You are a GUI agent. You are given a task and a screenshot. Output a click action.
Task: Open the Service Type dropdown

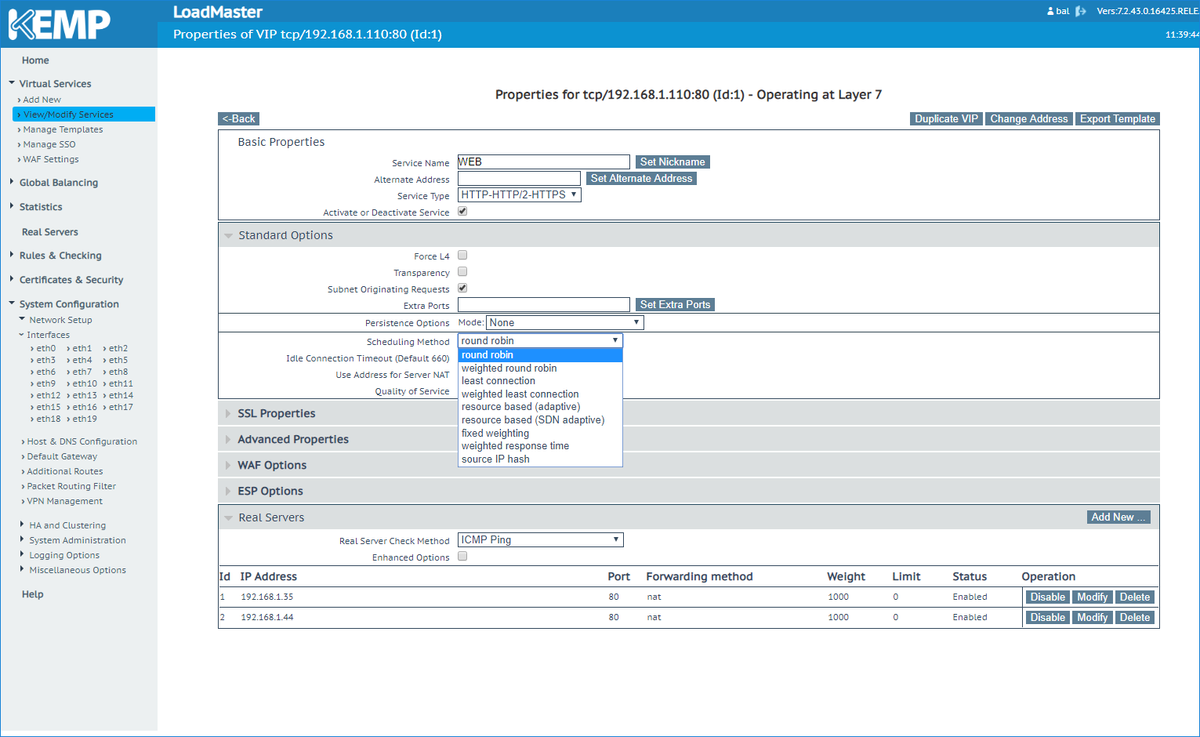pos(519,195)
